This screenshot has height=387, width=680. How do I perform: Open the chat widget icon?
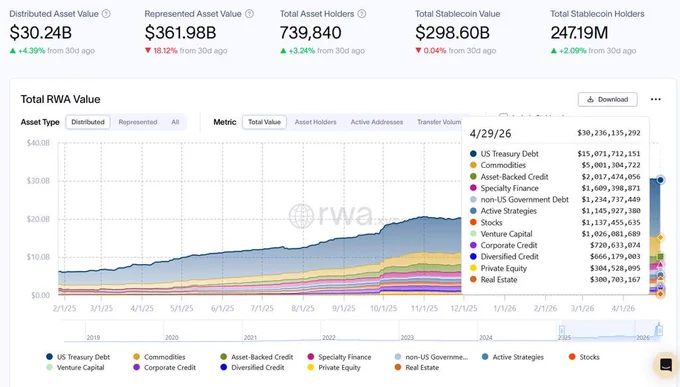pyautogui.click(x=666, y=364)
